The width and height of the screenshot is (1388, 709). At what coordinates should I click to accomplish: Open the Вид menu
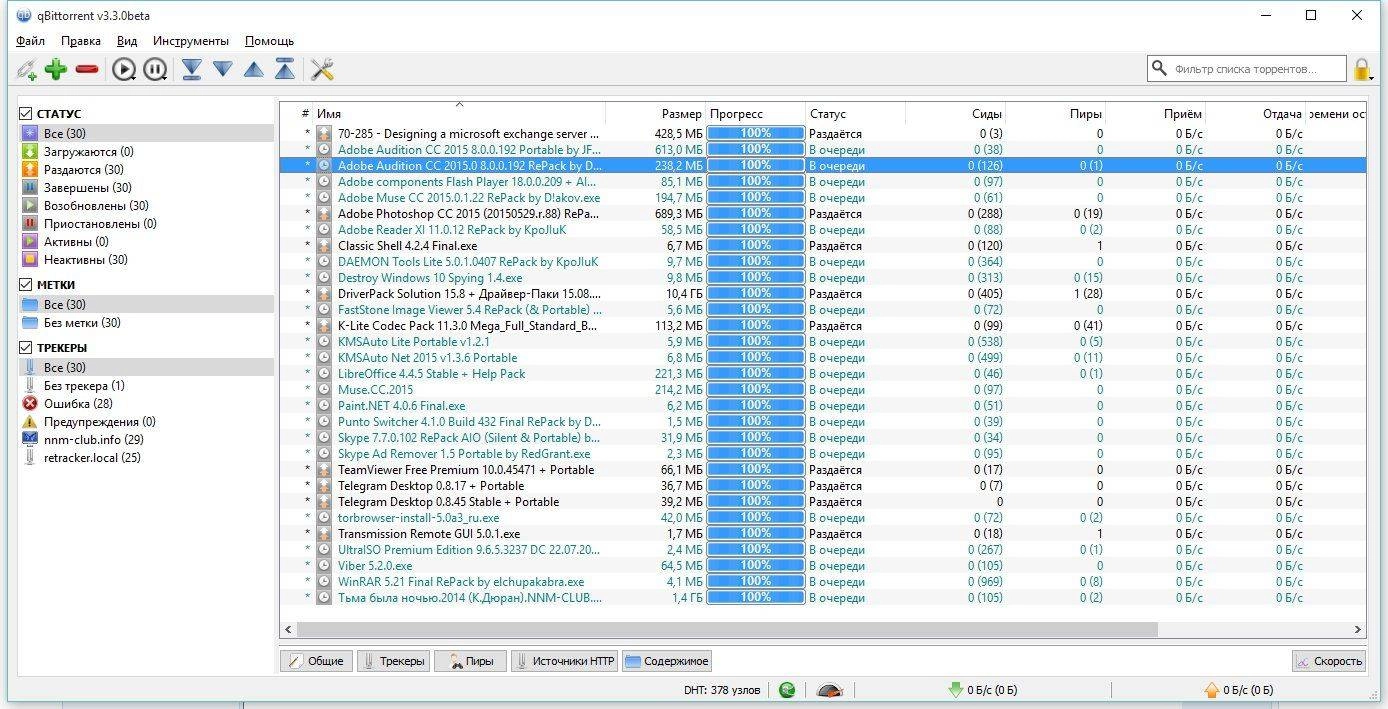127,41
